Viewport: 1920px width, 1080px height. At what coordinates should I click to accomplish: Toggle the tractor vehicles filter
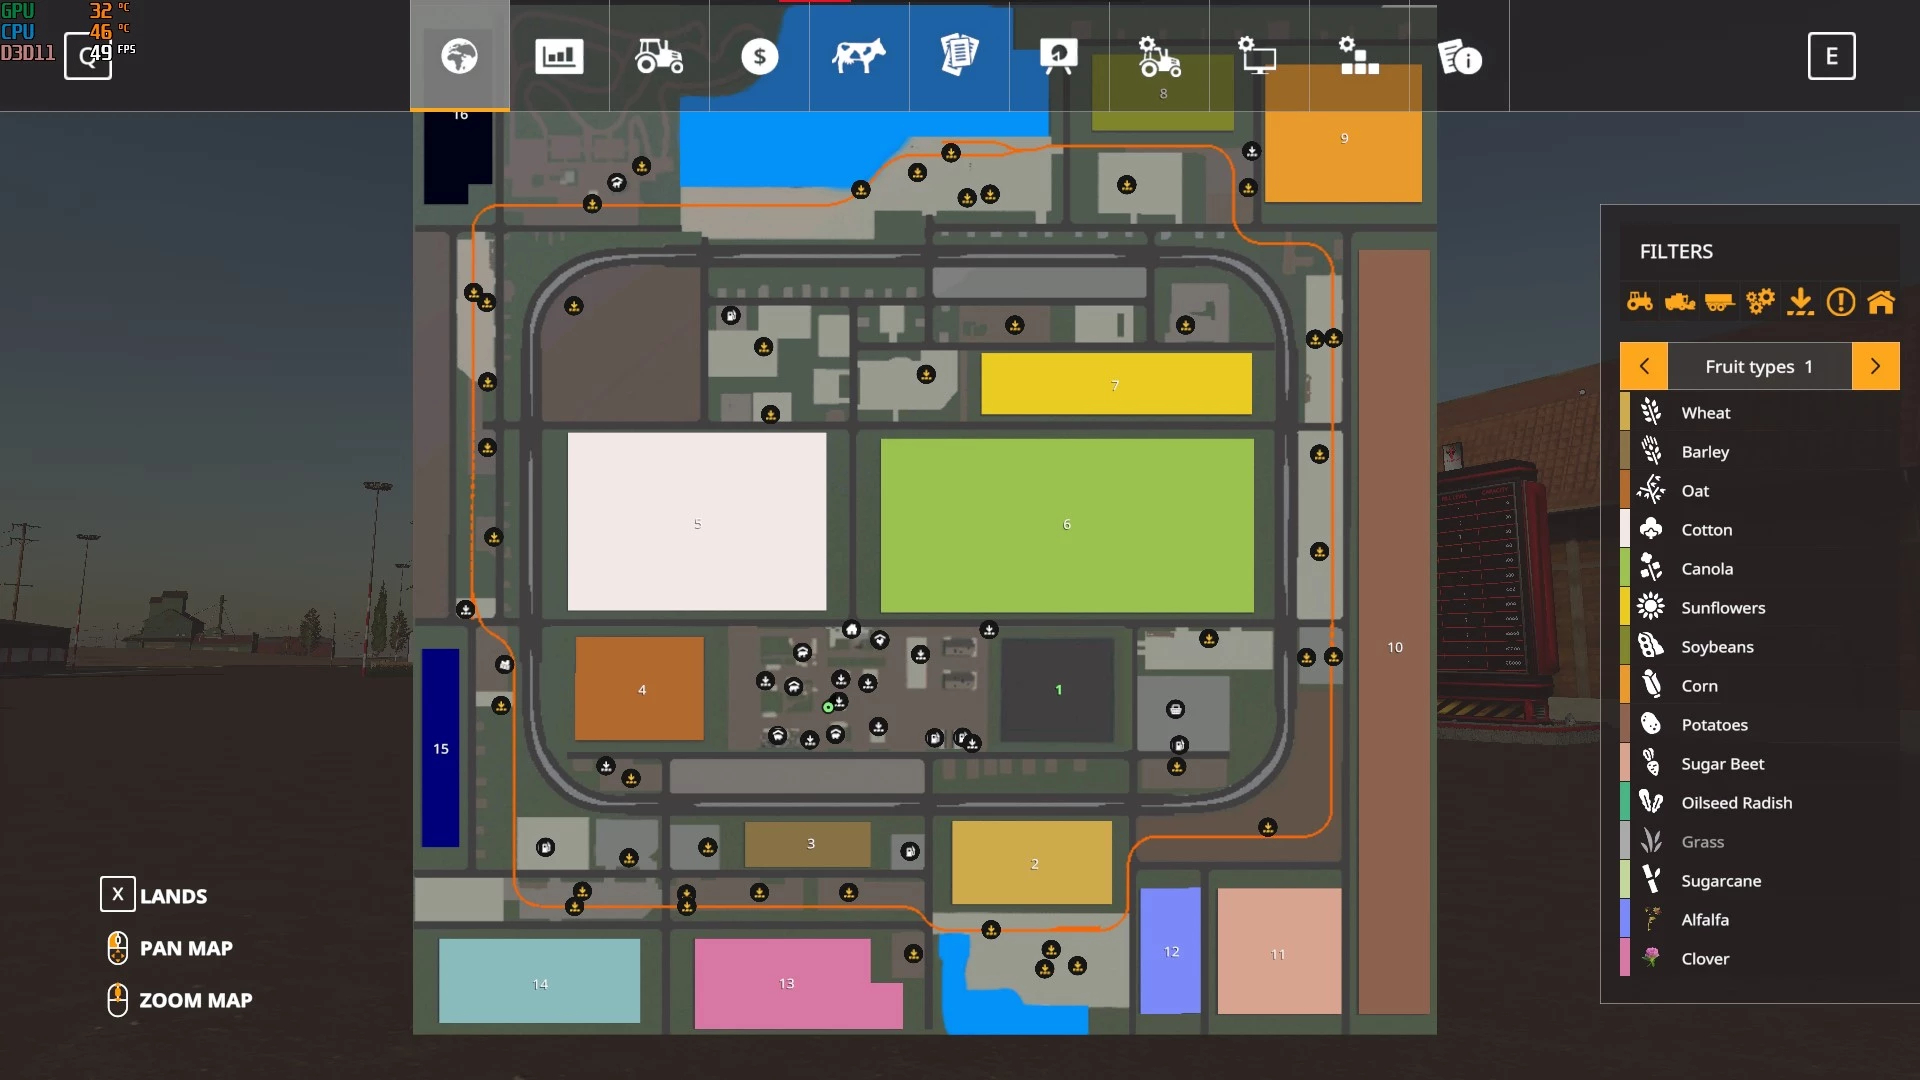(x=1640, y=301)
